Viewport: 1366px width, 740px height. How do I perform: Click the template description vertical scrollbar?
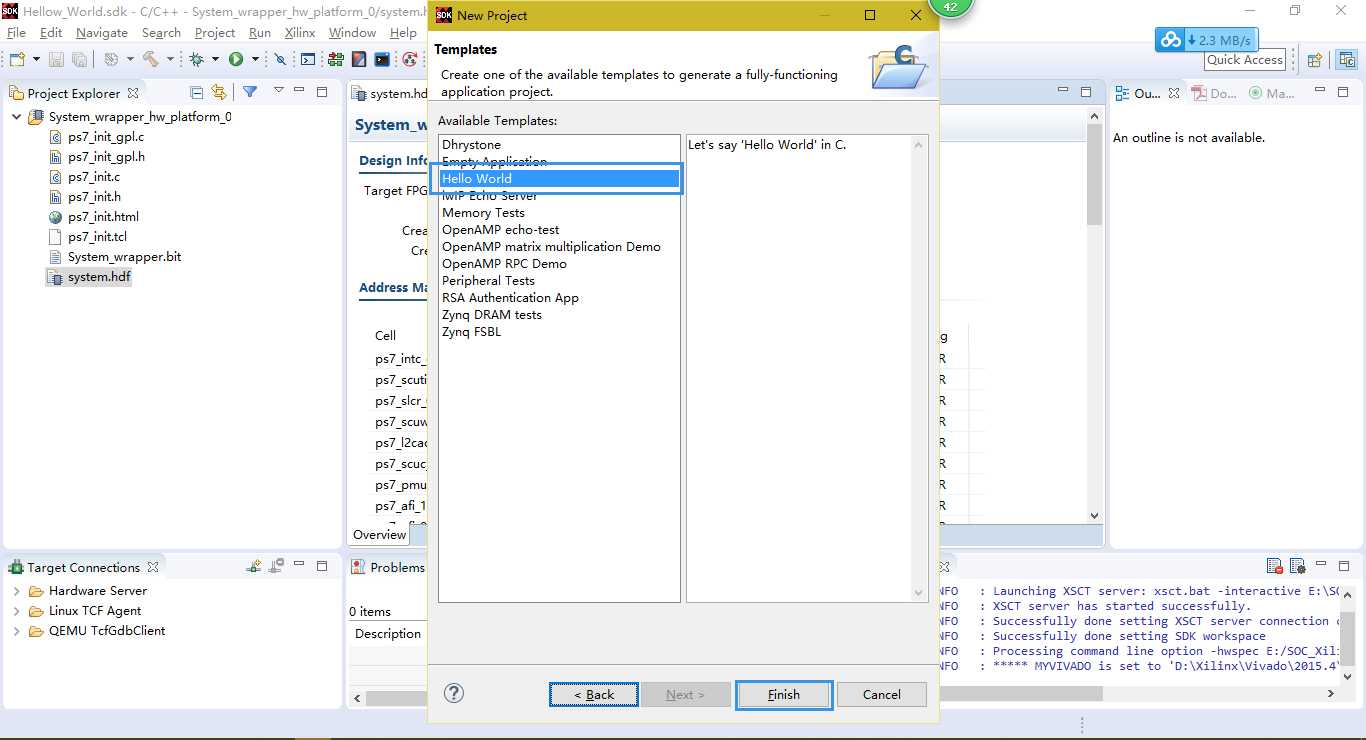919,368
